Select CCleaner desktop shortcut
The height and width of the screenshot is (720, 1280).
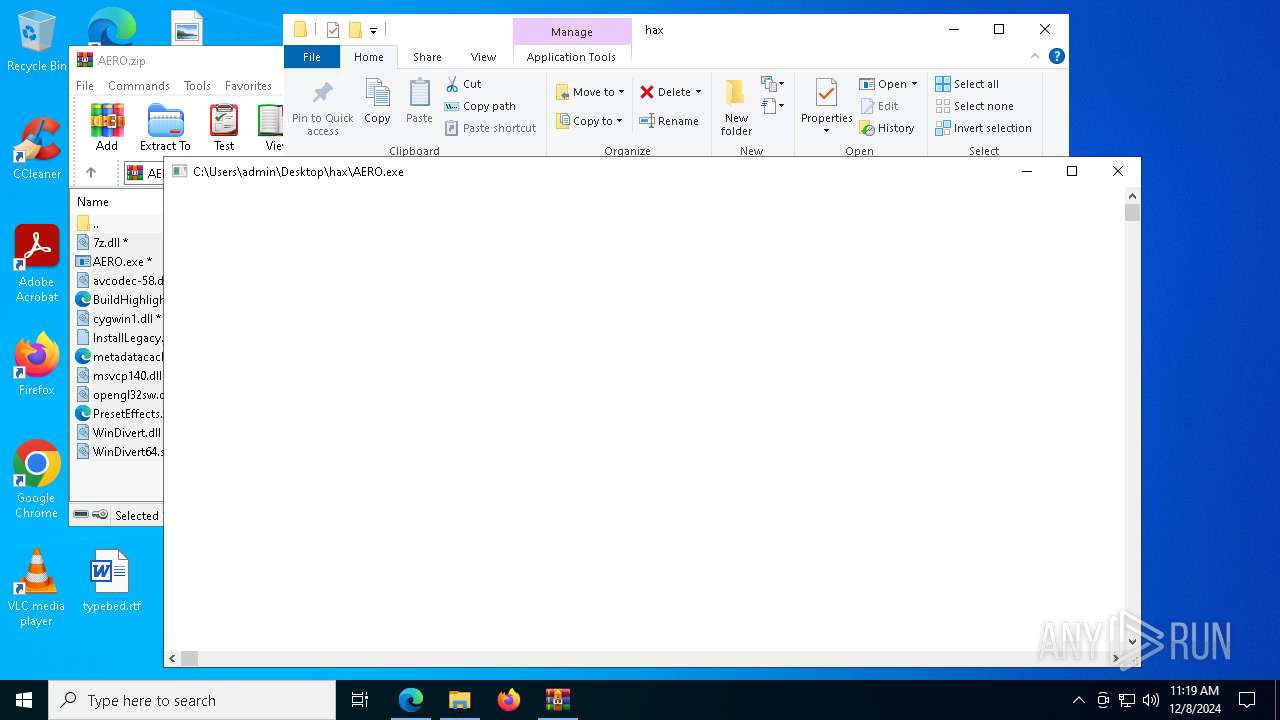coord(37,149)
